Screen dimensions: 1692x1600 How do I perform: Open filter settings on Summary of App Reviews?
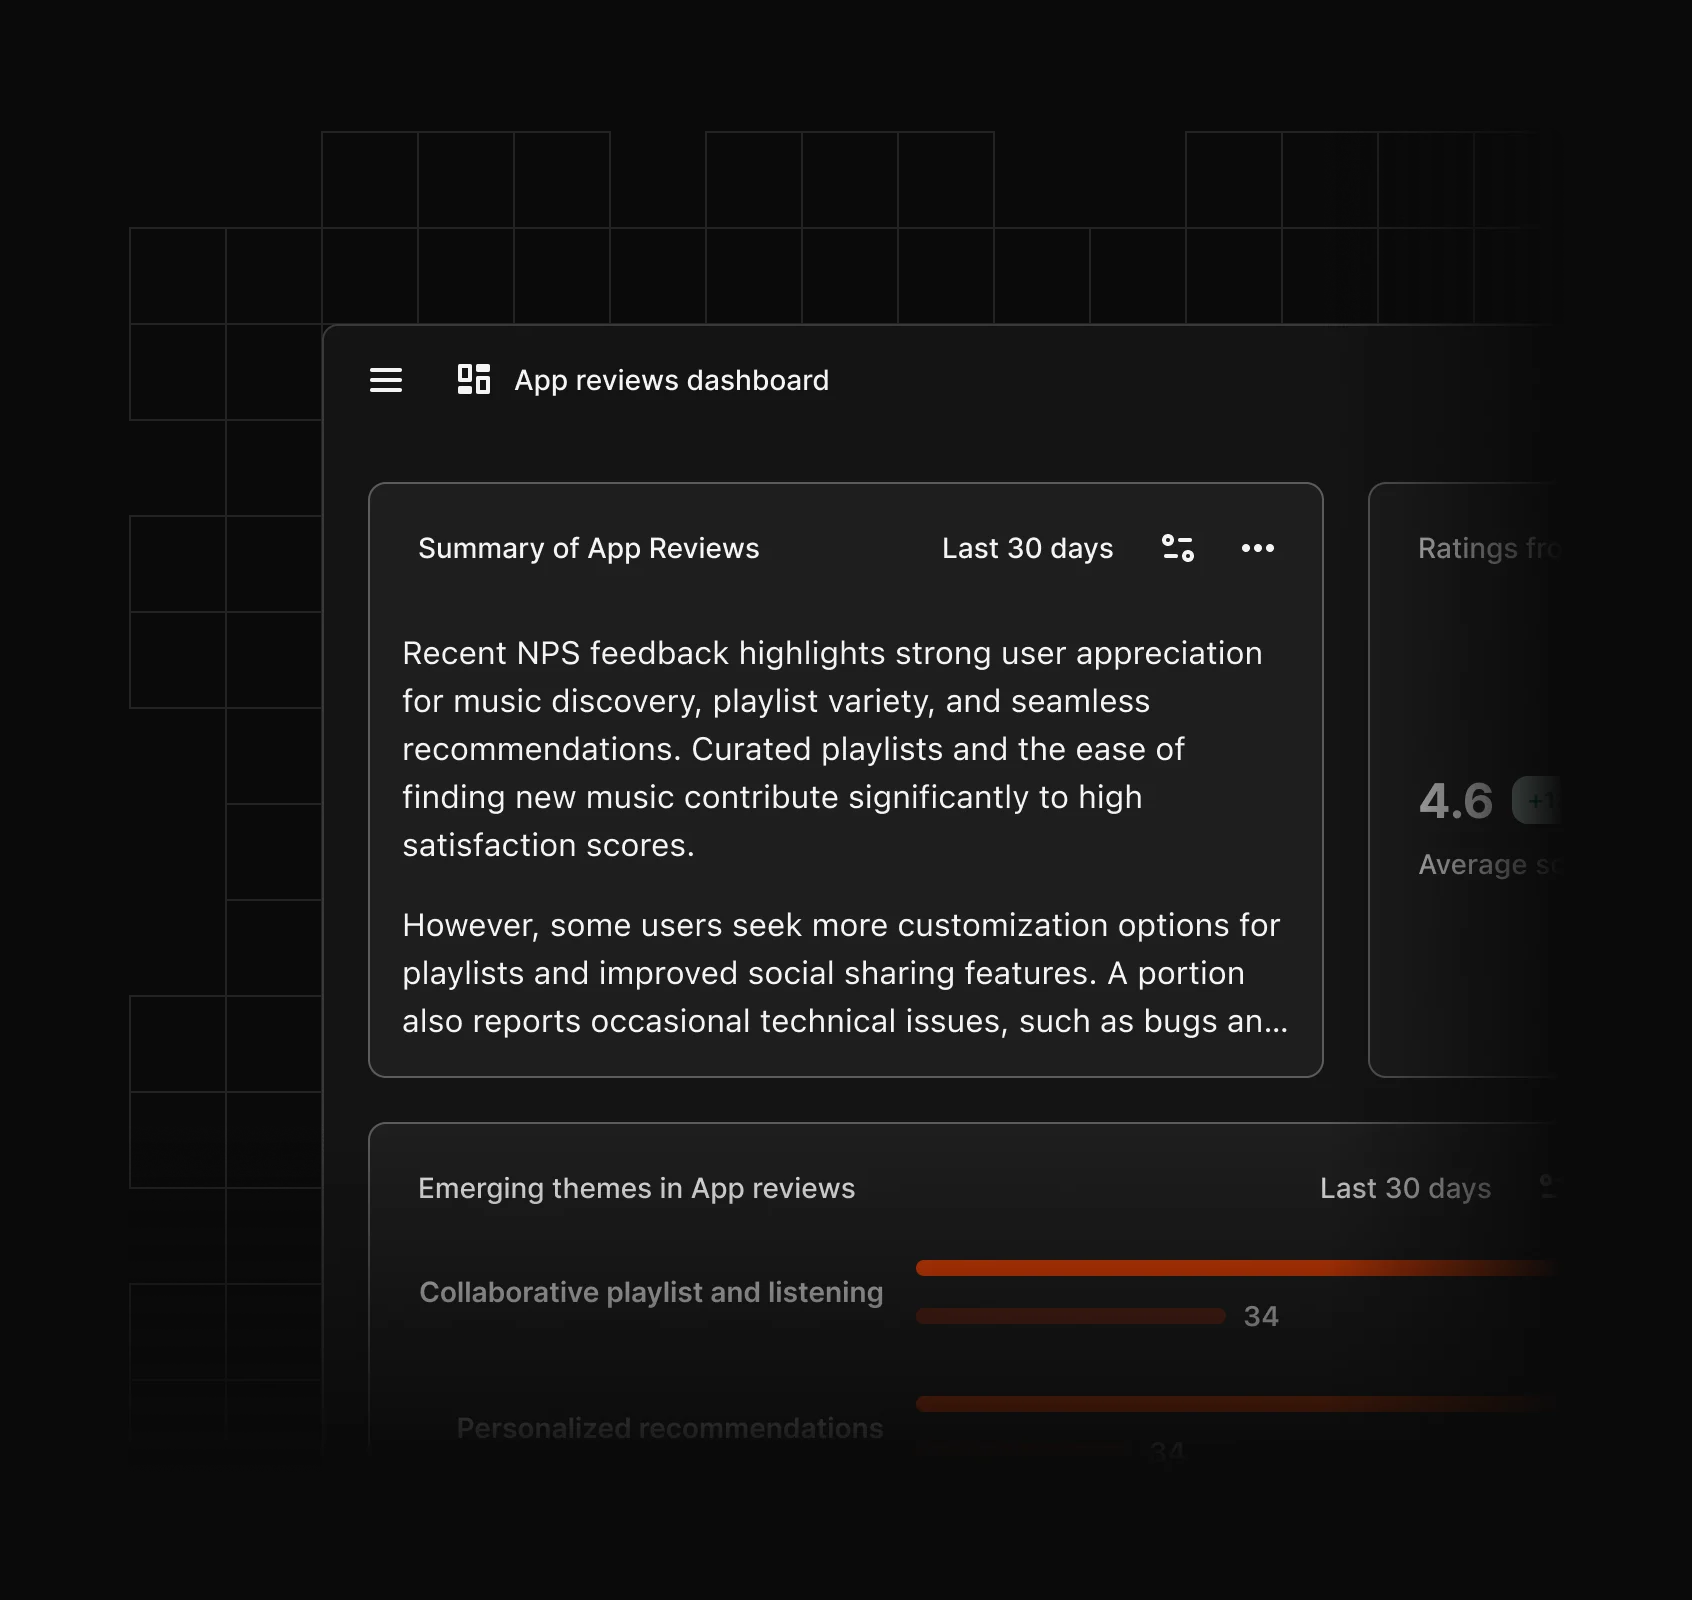pyautogui.click(x=1178, y=548)
